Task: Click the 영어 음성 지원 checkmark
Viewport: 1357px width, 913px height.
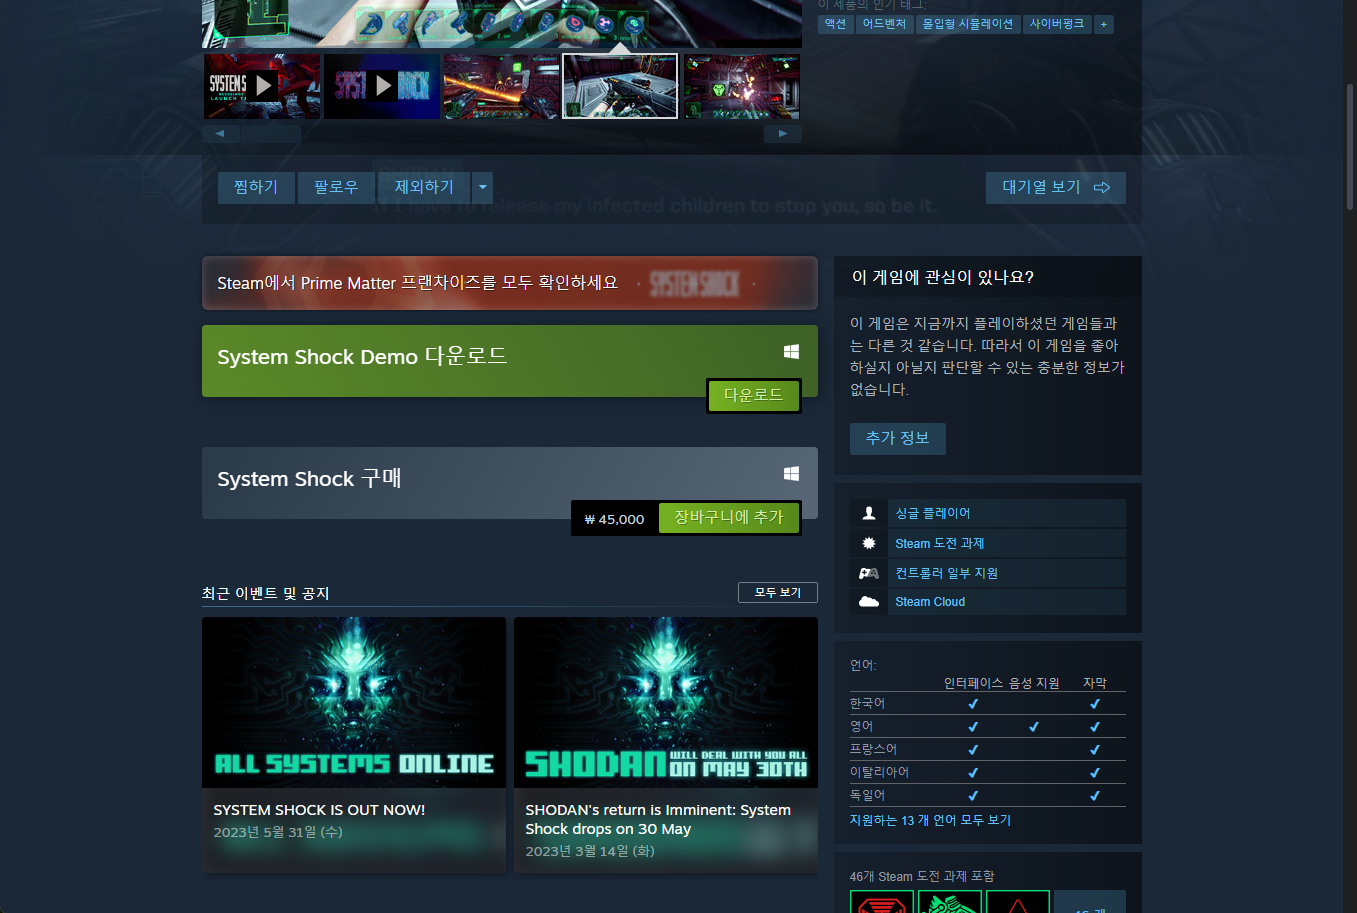Action: coord(1034,727)
